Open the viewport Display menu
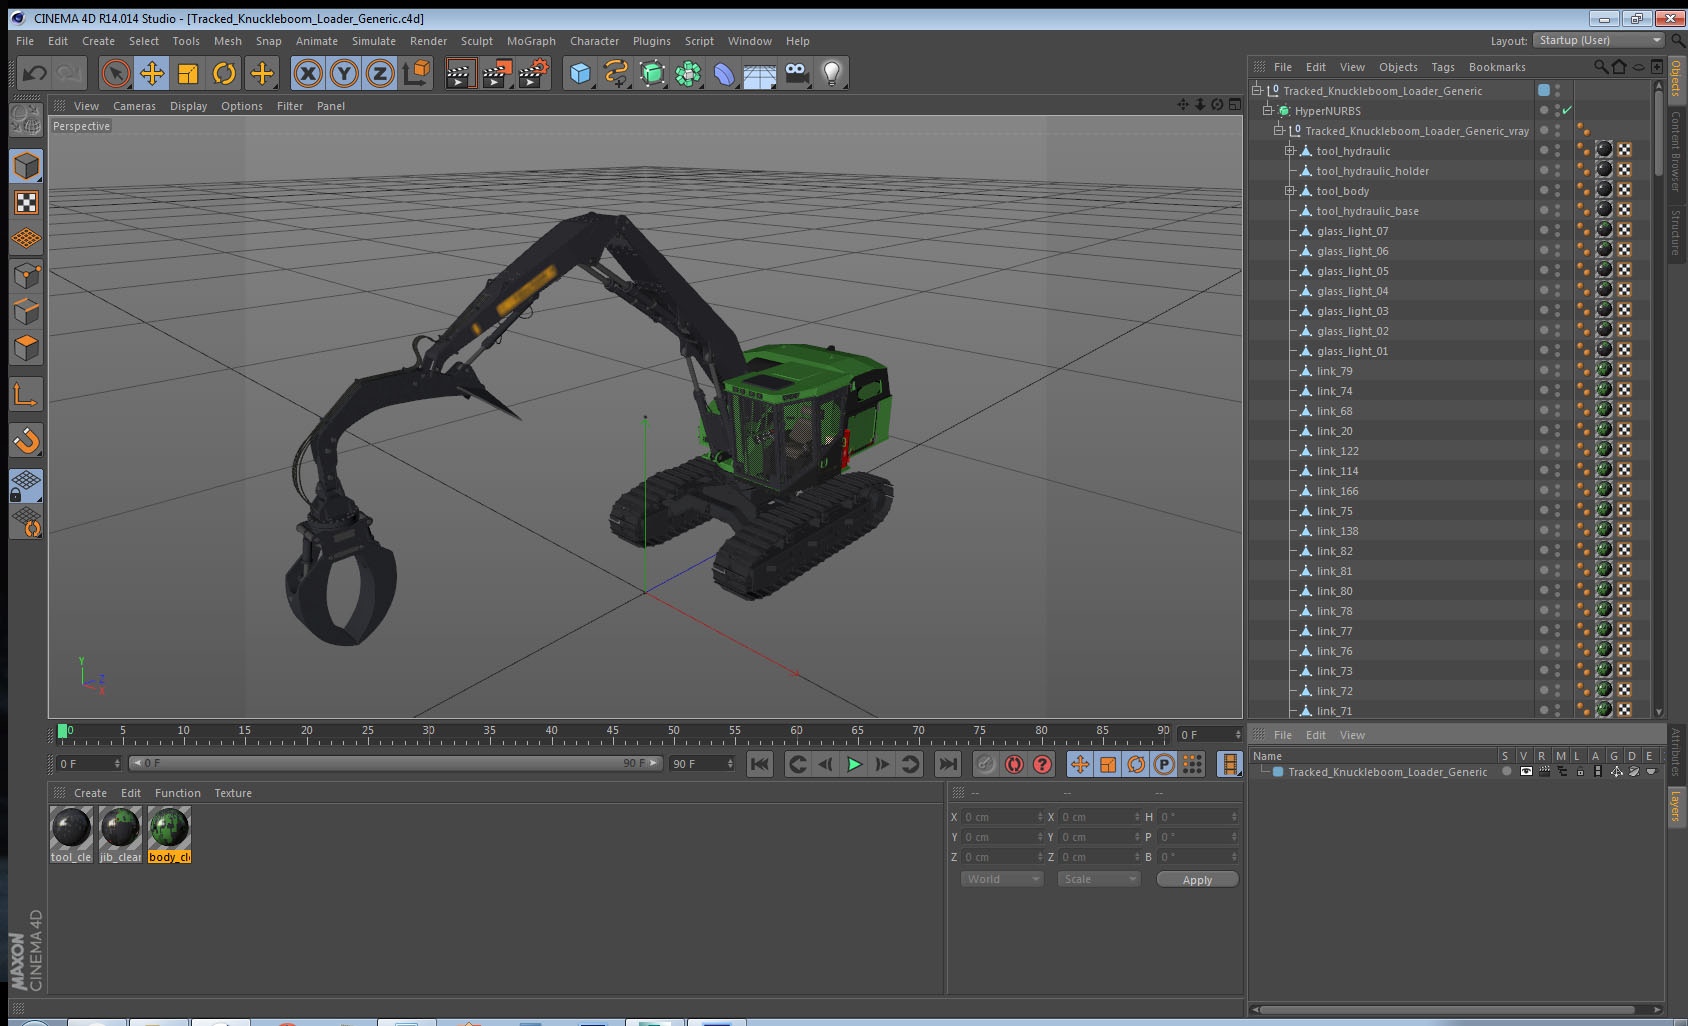Viewport: 1688px width, 1026px height. click(x=188, y=106)
